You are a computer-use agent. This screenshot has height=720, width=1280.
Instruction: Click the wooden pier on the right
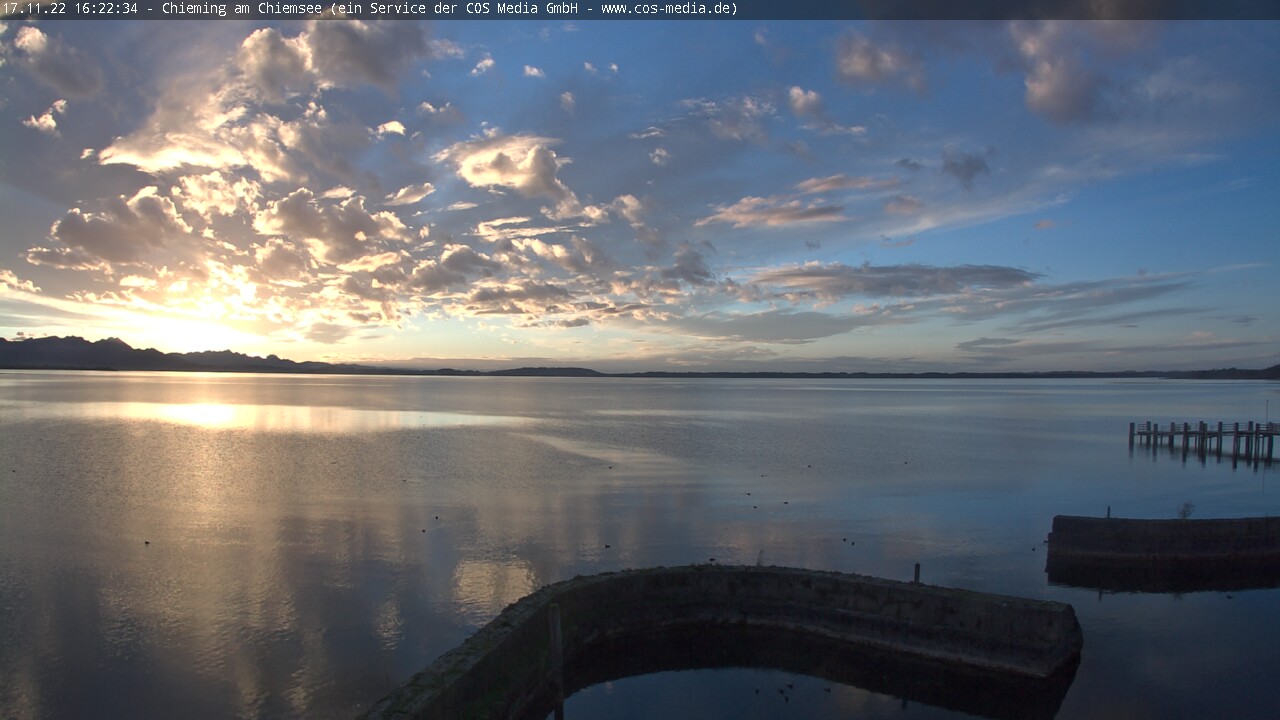(x=1205, y=436)
